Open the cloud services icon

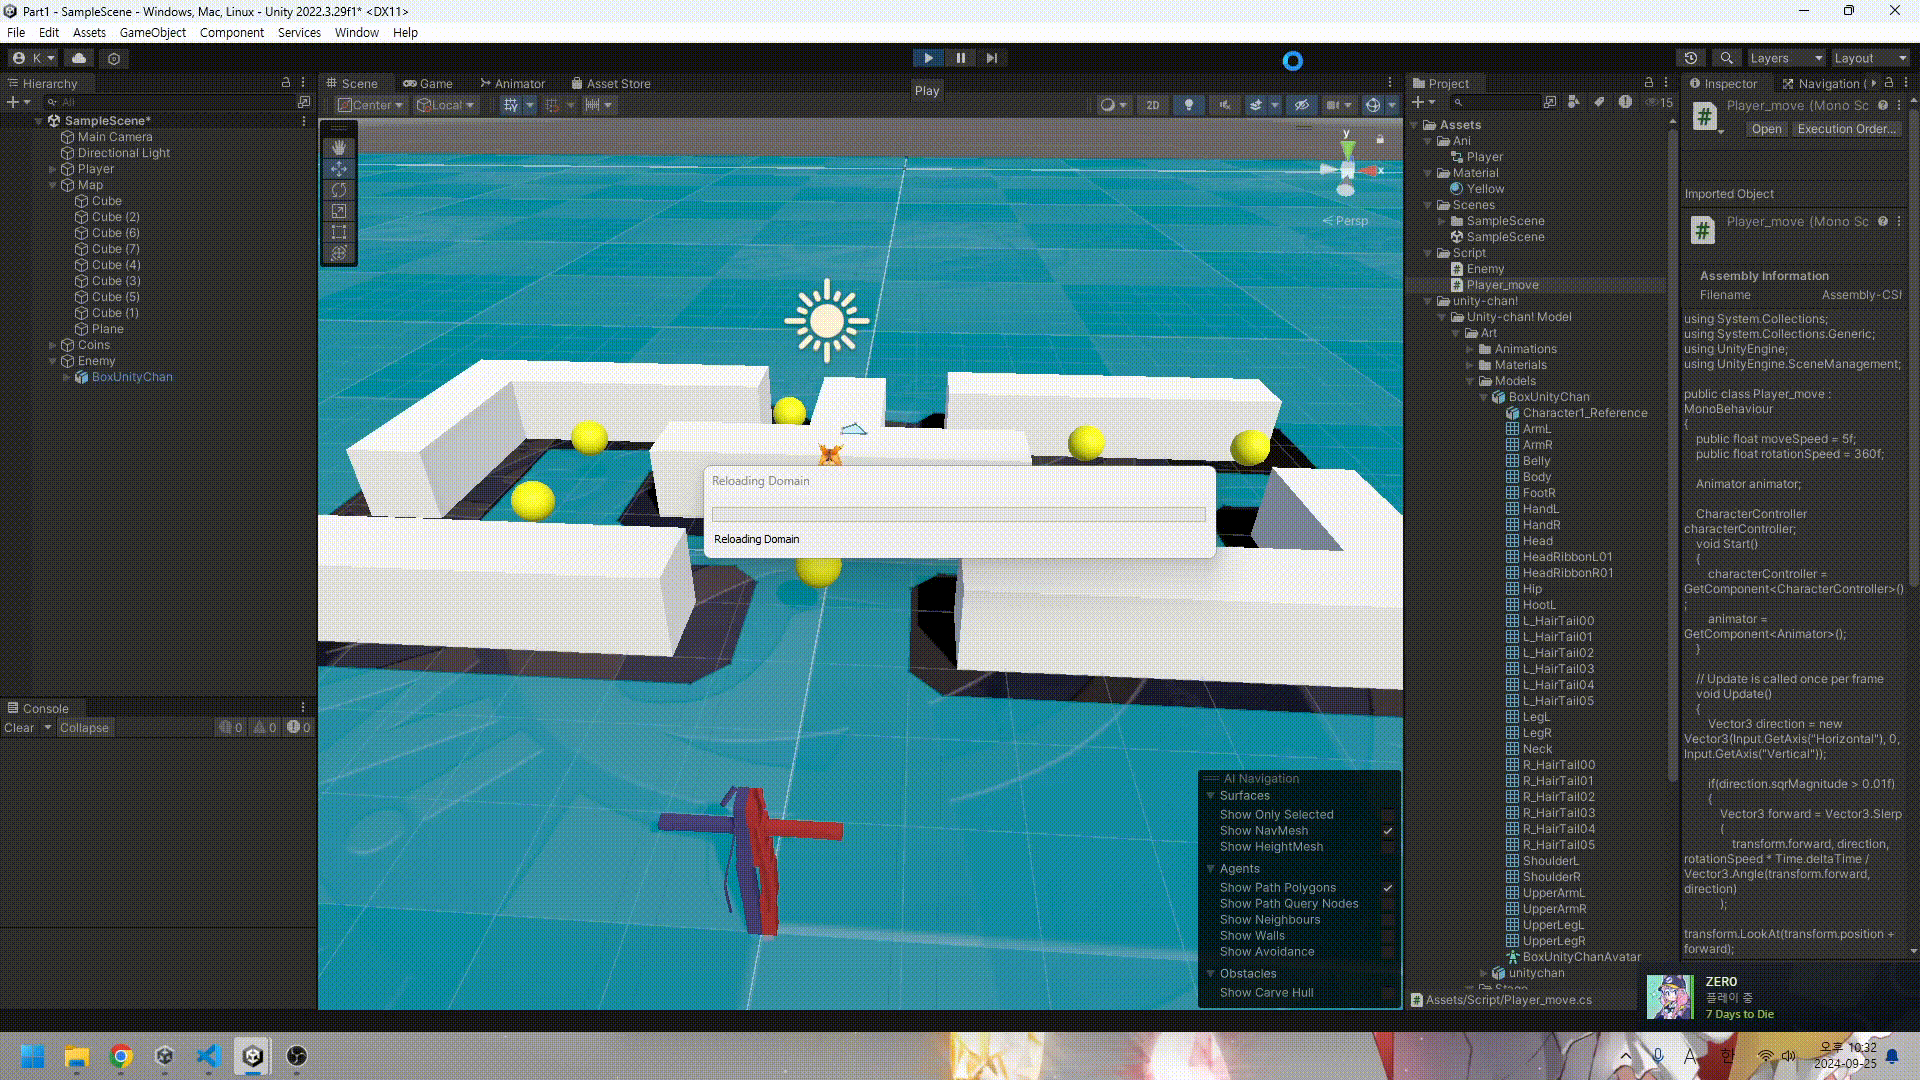click(x=79, y=58)
